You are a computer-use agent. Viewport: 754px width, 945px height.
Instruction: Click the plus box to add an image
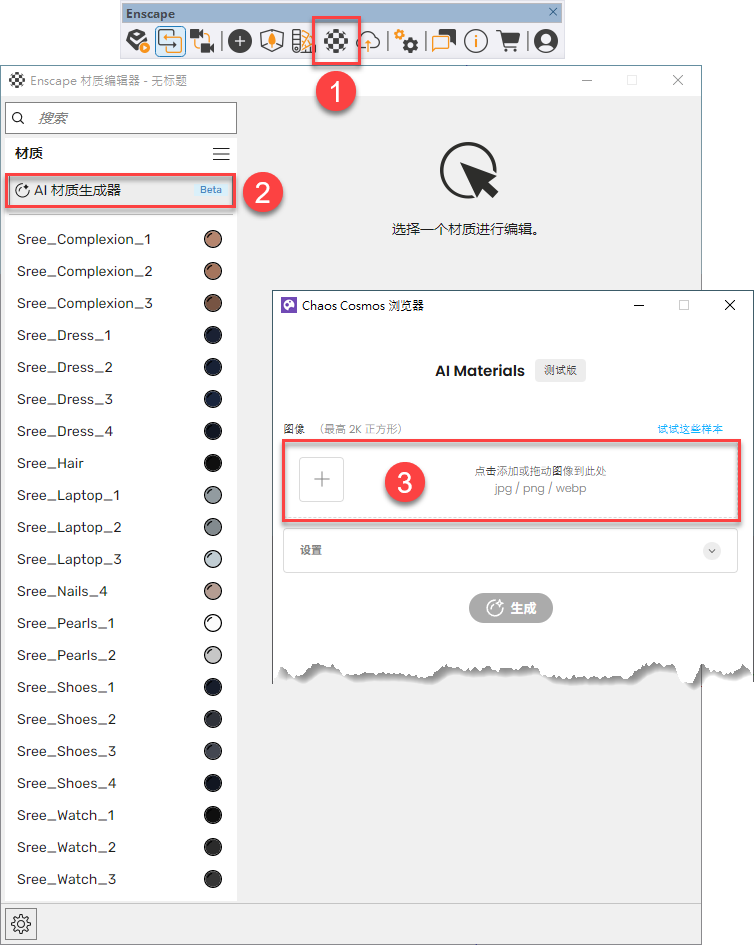(x=322, y=480)
